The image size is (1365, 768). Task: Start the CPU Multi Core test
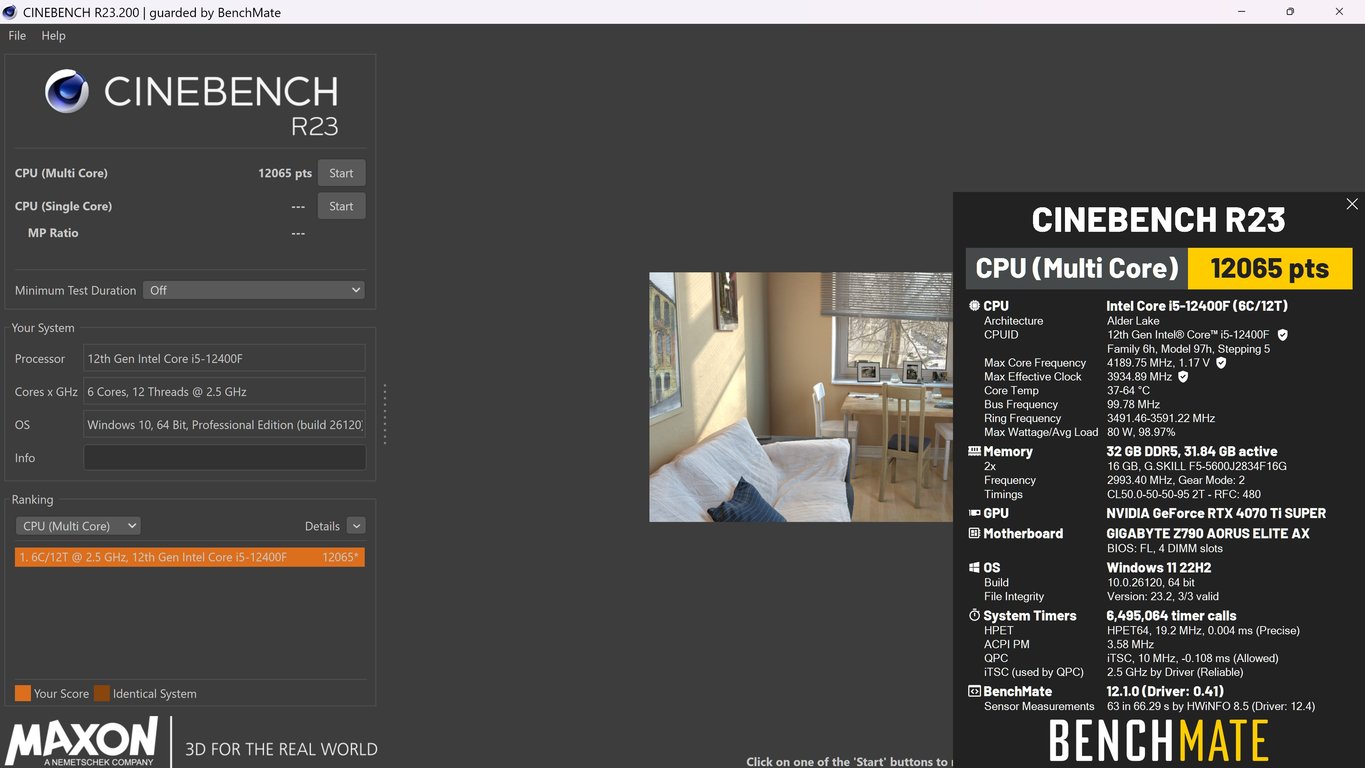pyautogui.click(x=341, y=173)
